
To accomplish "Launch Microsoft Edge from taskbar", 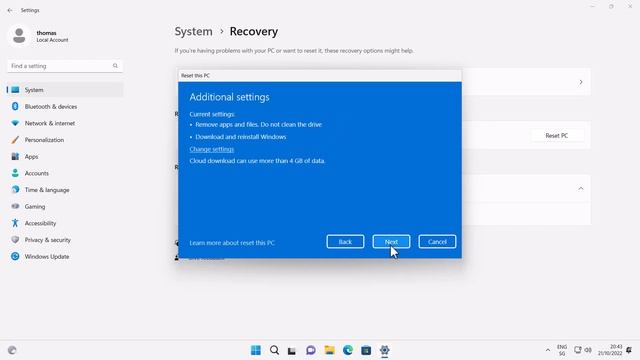I will click(x=348, y=350).
